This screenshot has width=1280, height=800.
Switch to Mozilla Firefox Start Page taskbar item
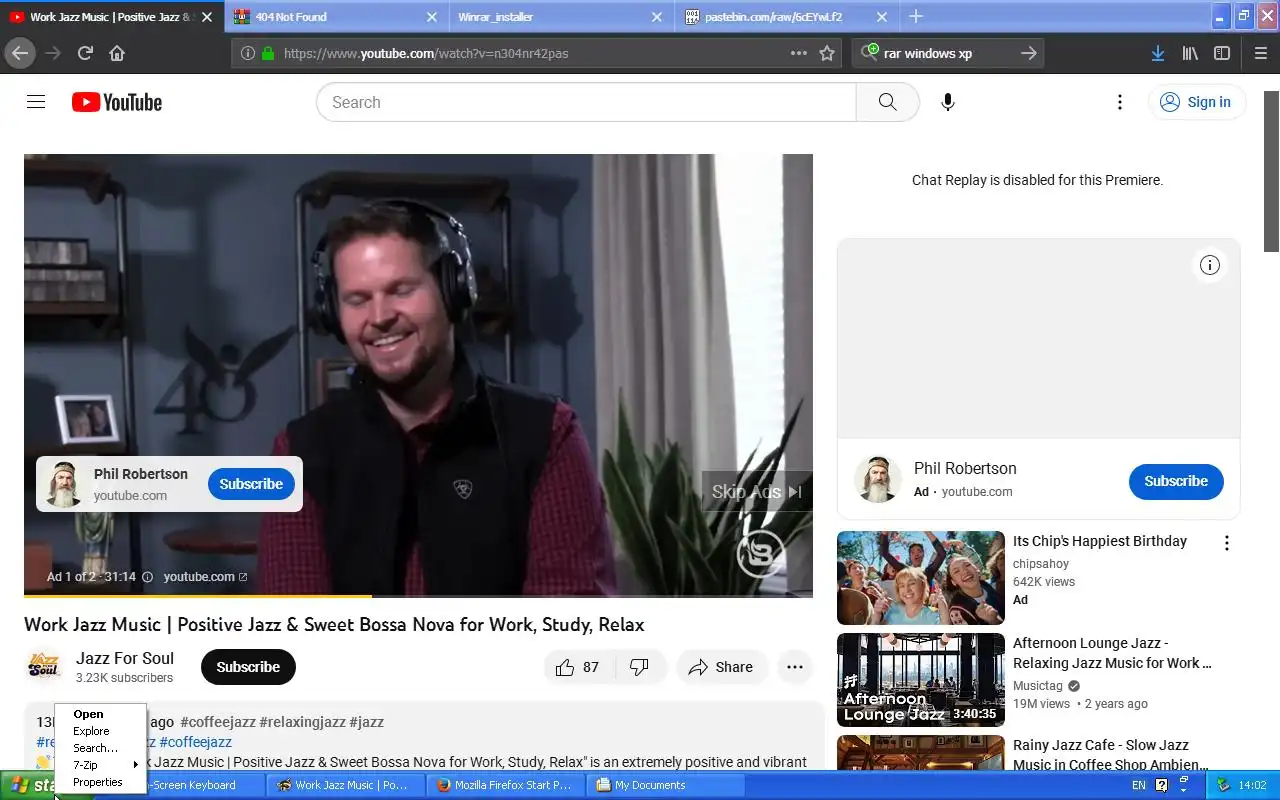point(507,785)
